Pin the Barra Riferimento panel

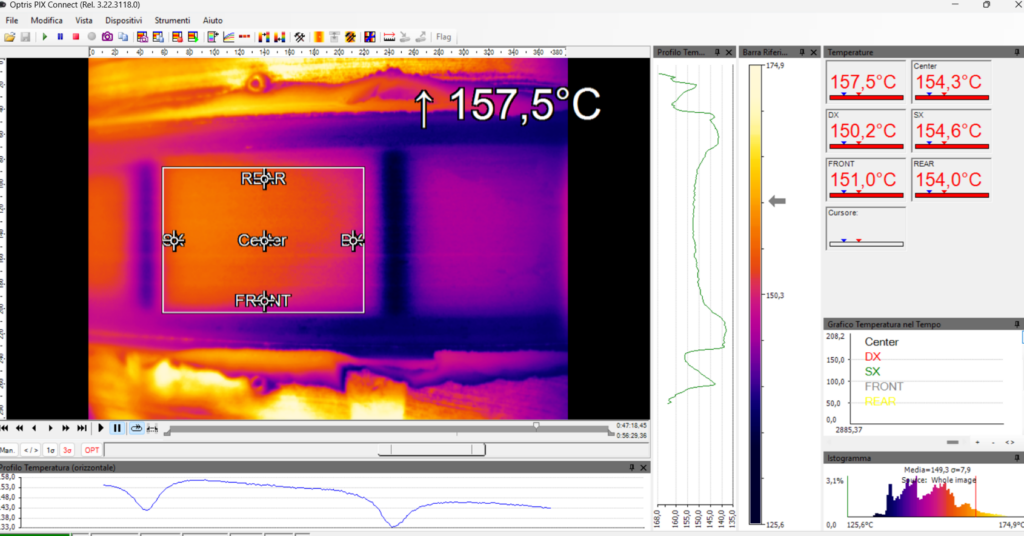point(802,52)
